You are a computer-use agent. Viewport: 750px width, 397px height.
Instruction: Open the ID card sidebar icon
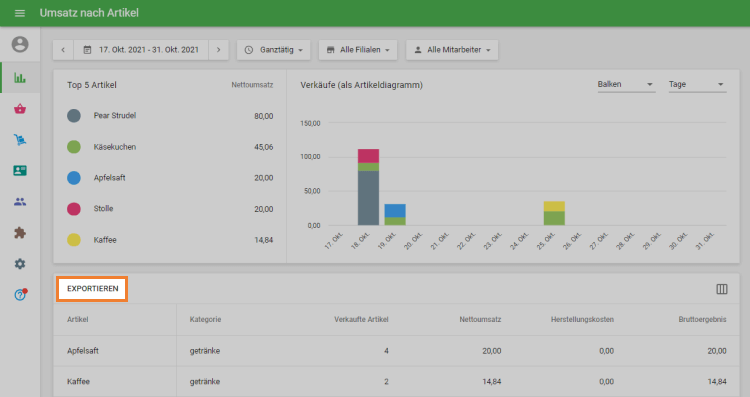20,171
